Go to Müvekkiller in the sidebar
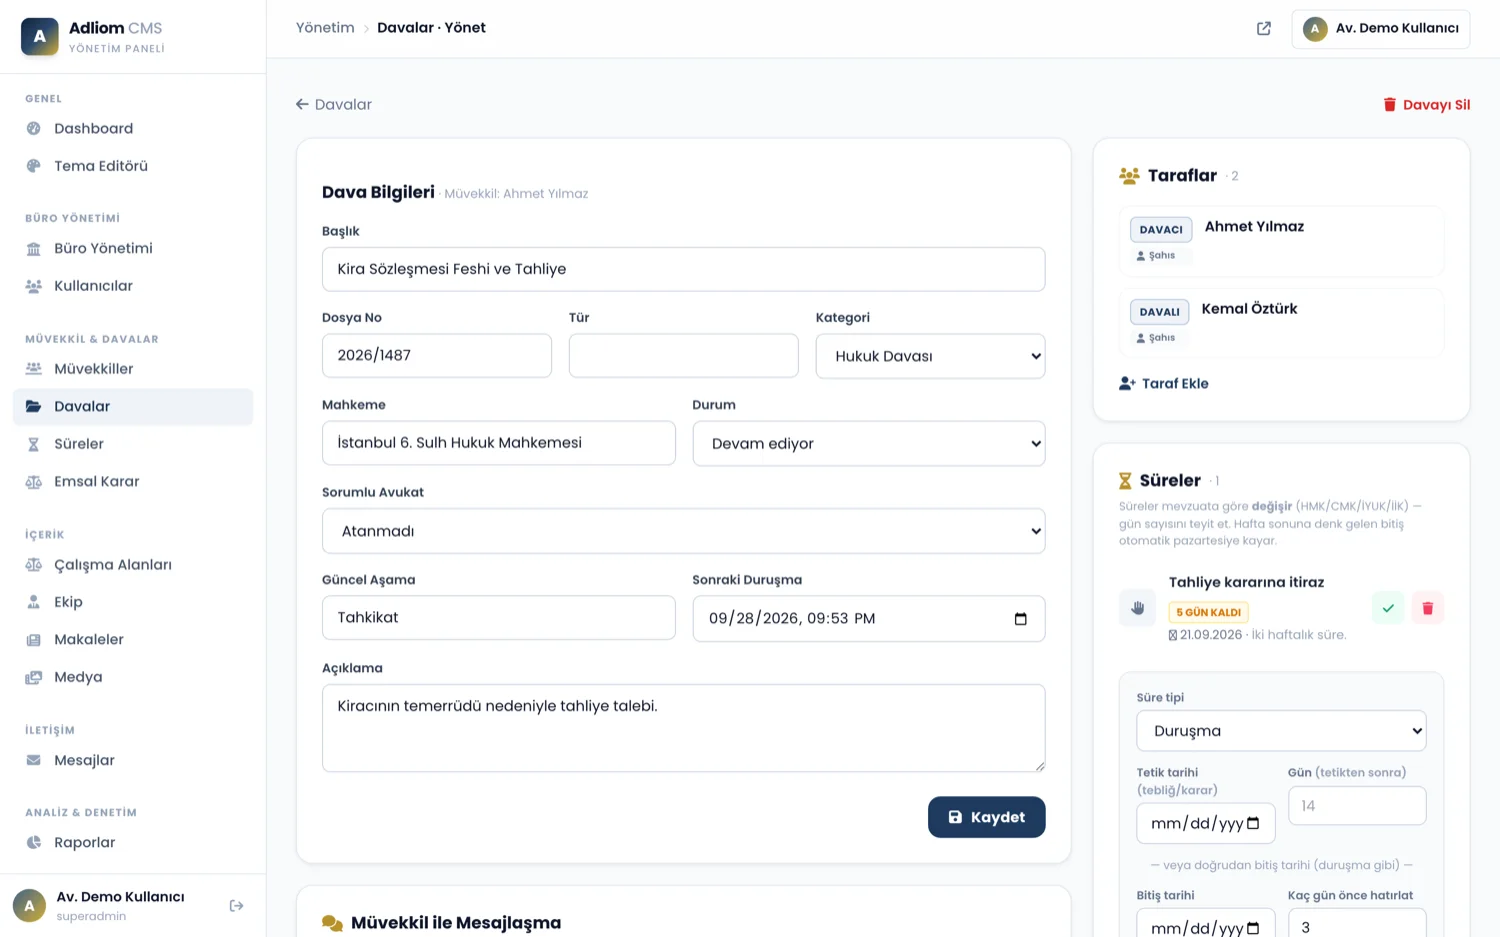This screenshot has width=1500, height=937. pyautogui.click(x=133, y=369)
